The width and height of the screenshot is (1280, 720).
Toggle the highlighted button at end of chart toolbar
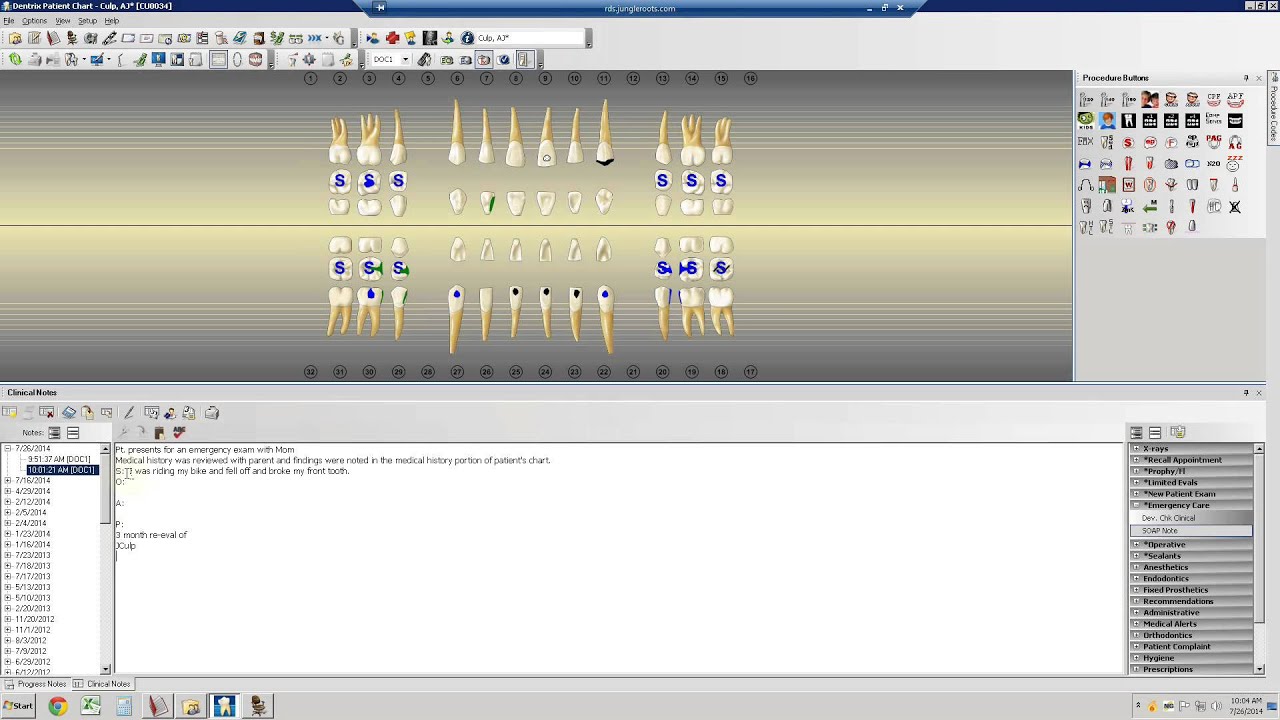tap(524, 60)
